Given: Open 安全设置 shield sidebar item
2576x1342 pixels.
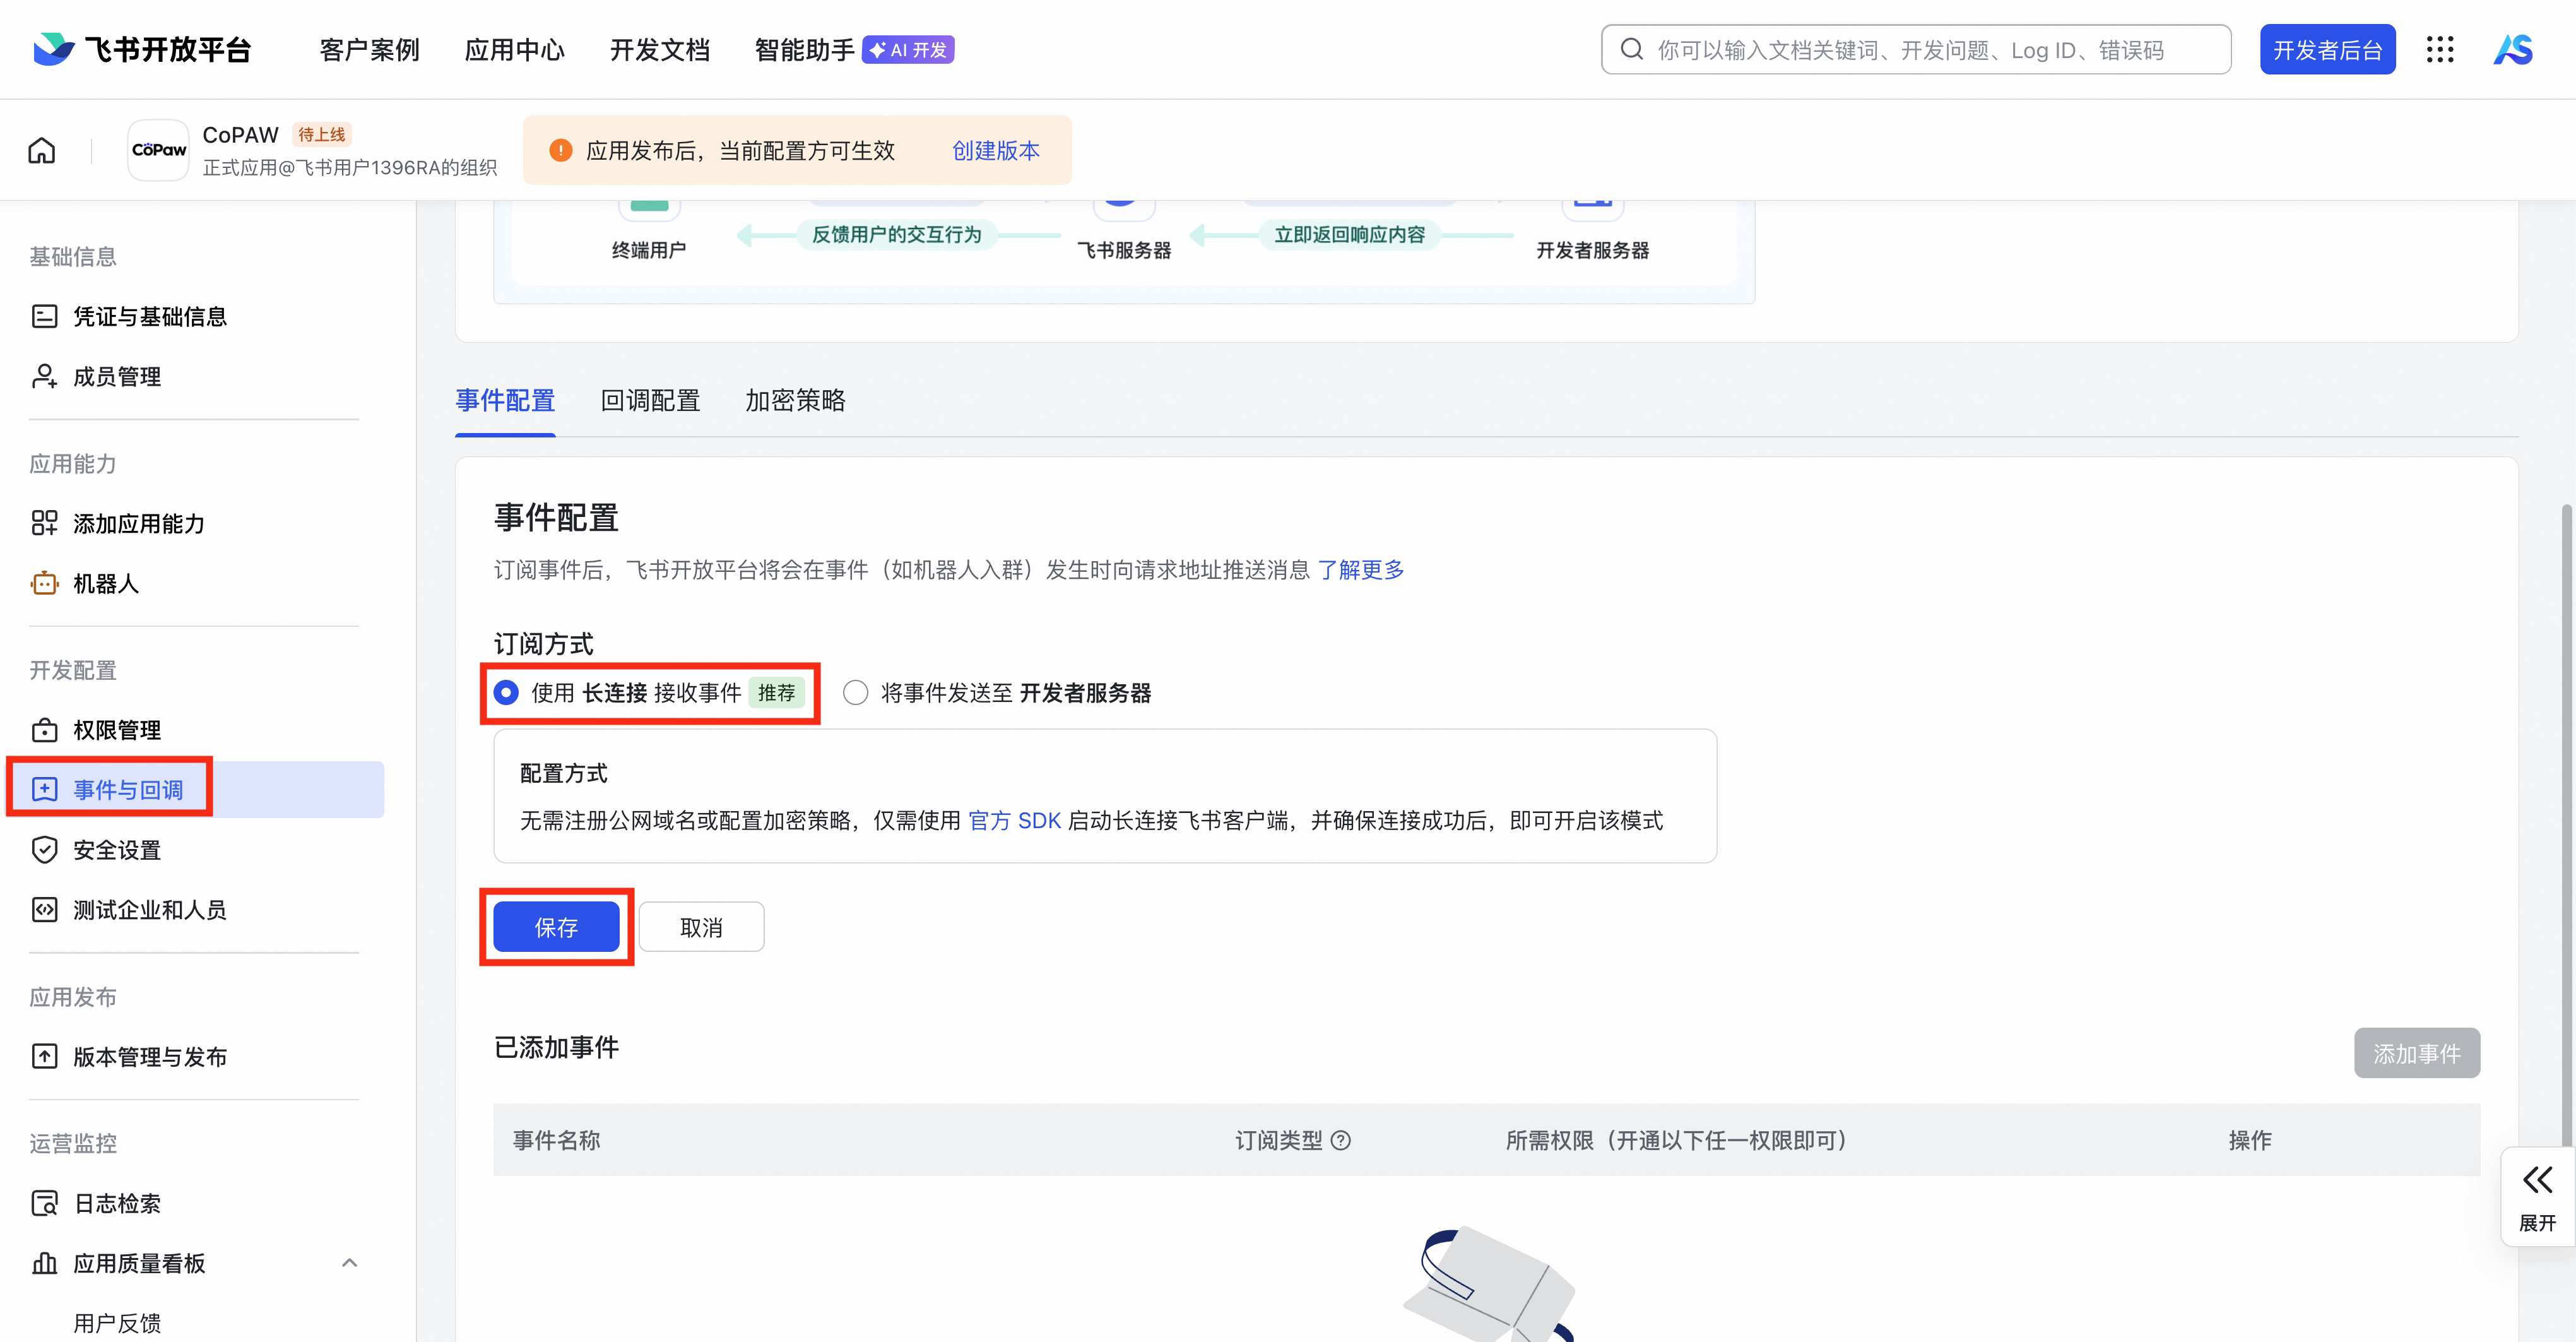Looking at the screenshot, I should click(x=116, y=850).
